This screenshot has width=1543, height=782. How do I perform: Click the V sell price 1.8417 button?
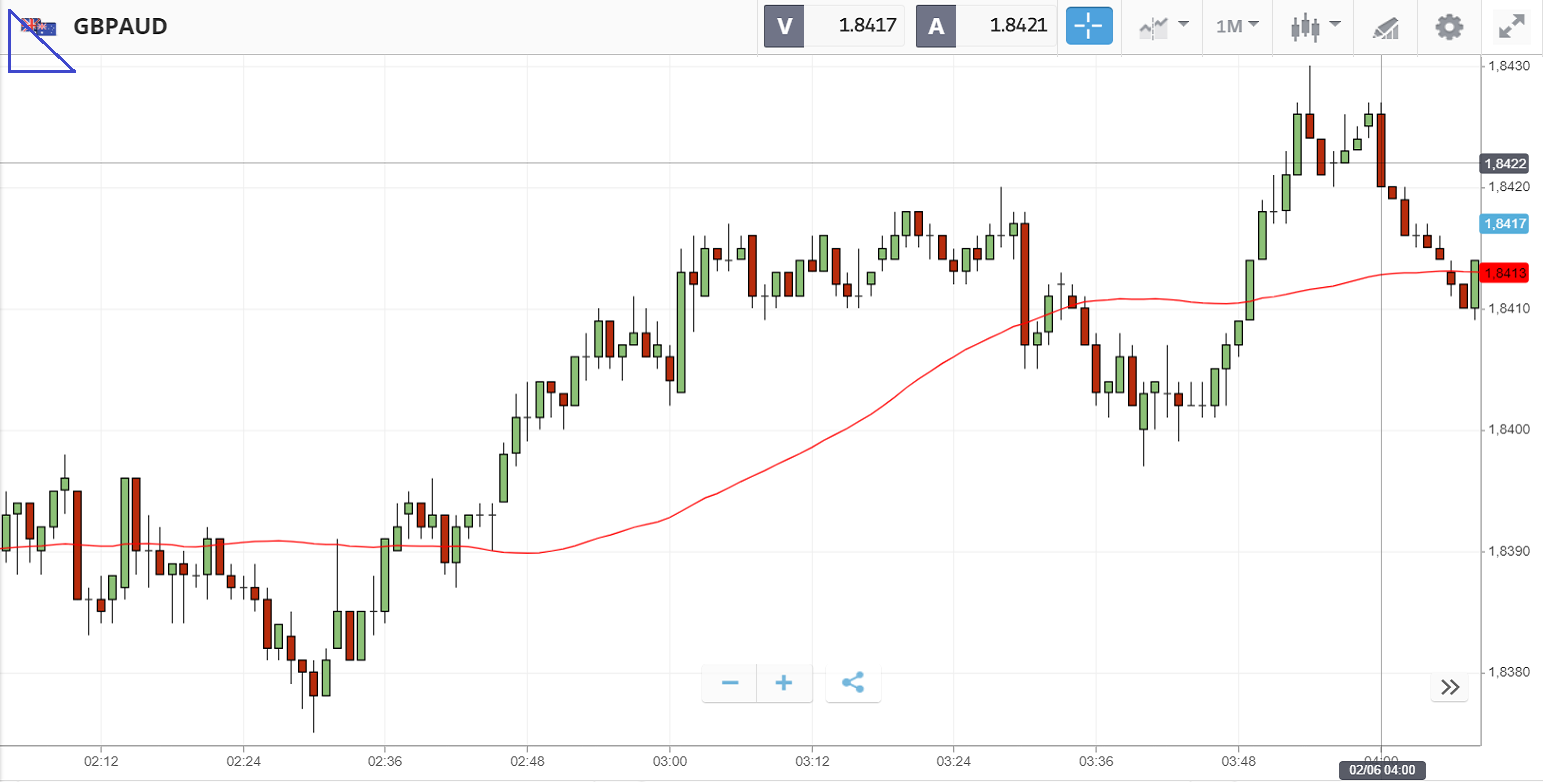click(834, 26)
